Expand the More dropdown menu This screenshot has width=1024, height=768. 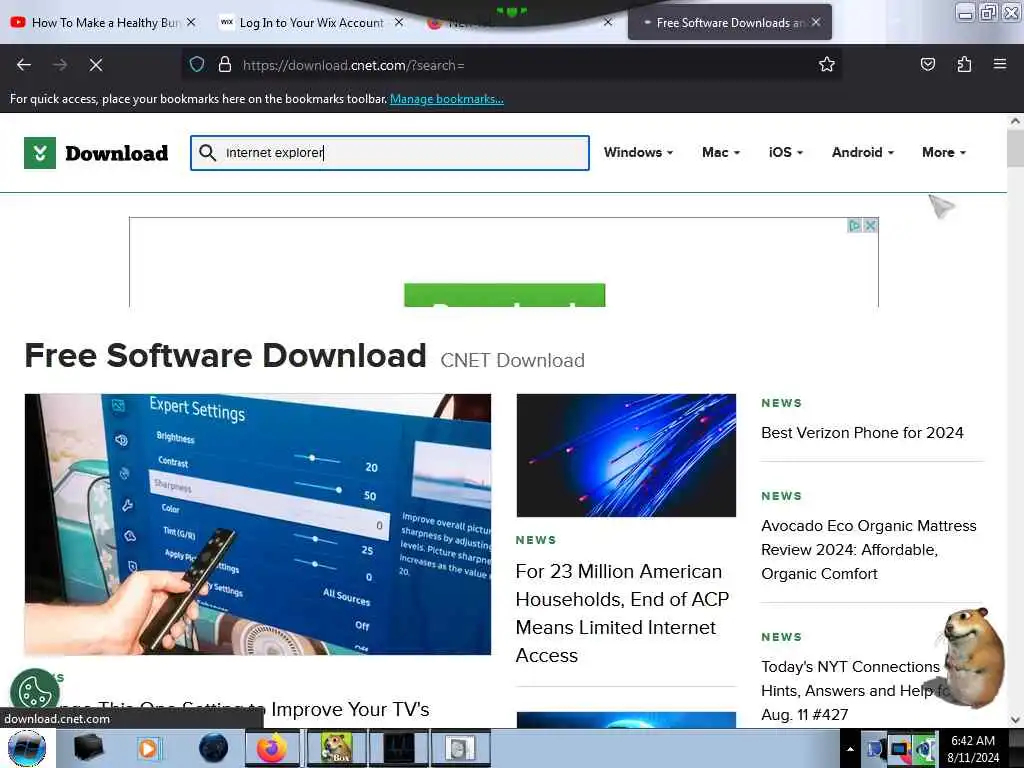pyautogui.click(x=944, y=152)
